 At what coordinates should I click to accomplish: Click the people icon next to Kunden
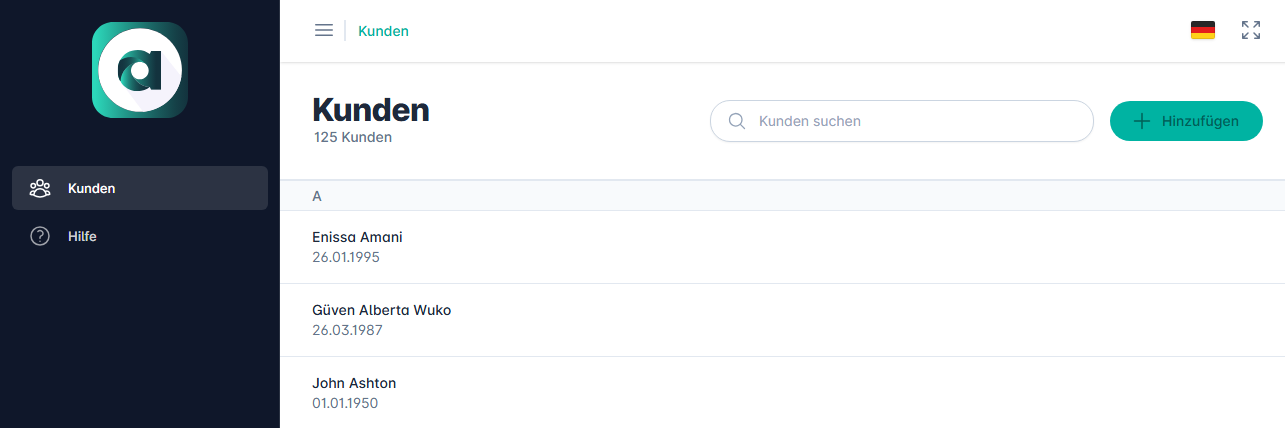pos(40,188)
